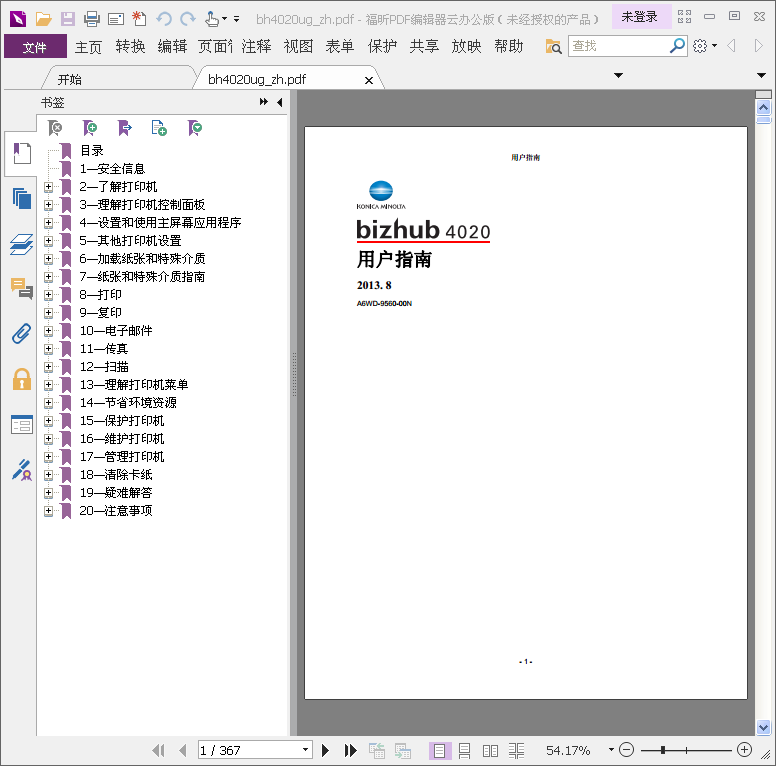
Task: Expand the 16—维护打印机 bookmark node
Action: 48,439
